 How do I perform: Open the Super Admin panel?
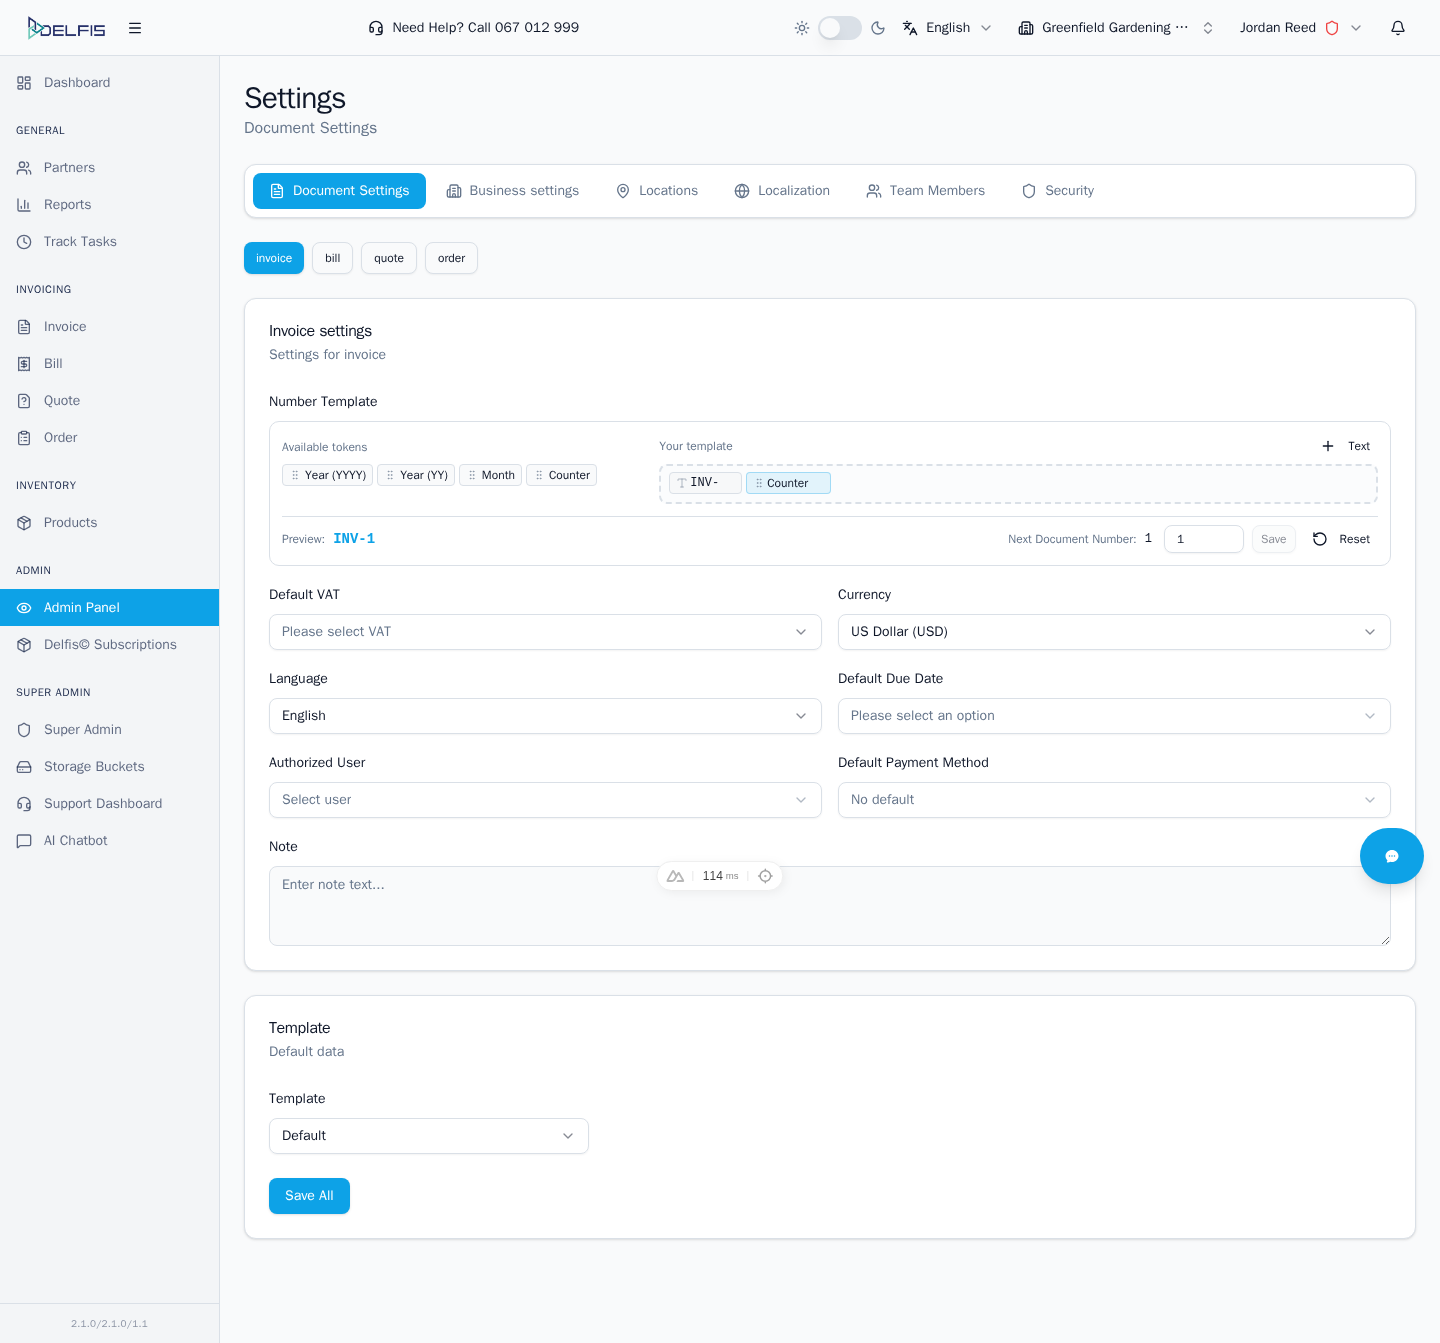pyautogui.click(x=82, y=729)
